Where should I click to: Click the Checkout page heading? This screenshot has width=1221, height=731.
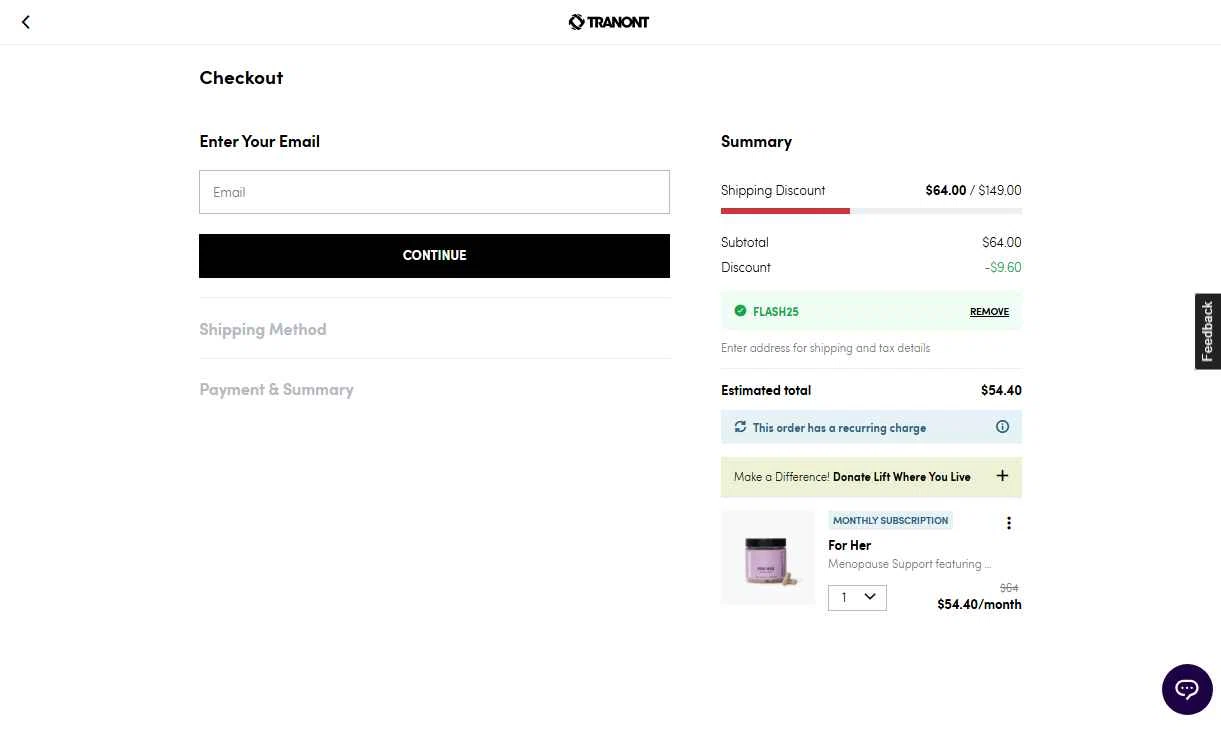(241, 77)
